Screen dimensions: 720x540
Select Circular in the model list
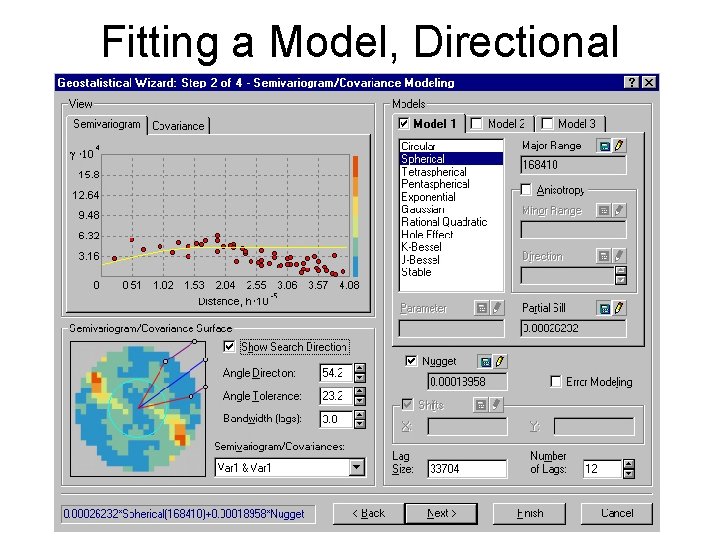point(451,146)
